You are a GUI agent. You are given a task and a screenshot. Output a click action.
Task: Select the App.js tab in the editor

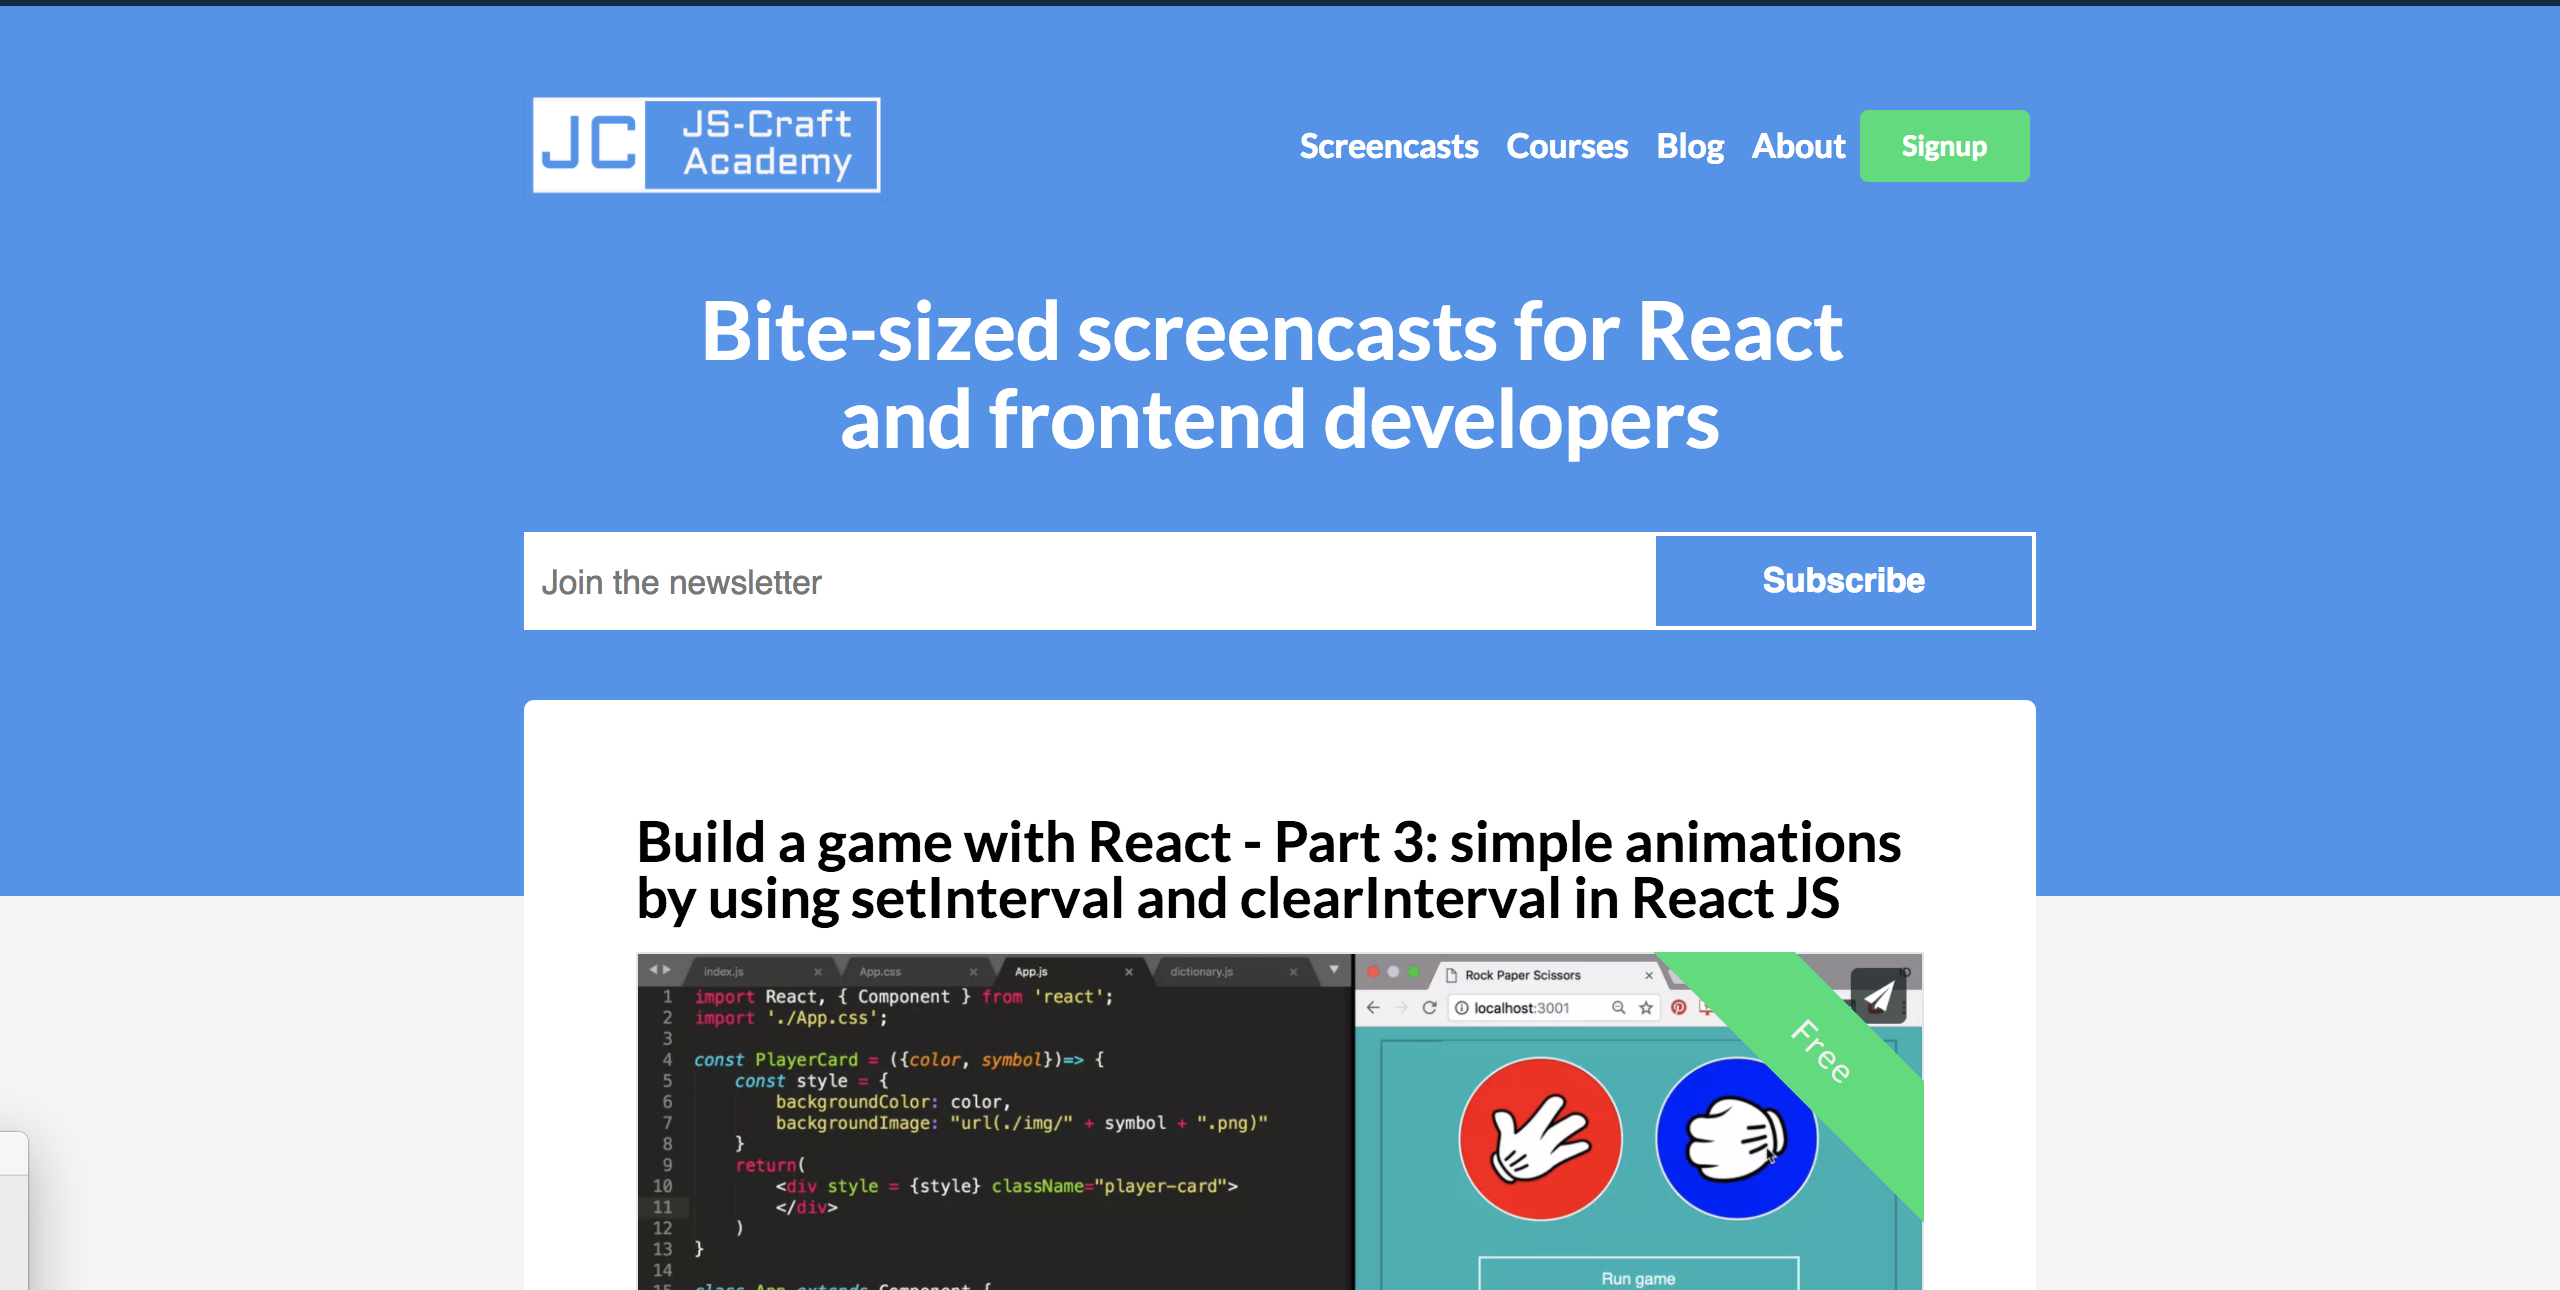1031,971
